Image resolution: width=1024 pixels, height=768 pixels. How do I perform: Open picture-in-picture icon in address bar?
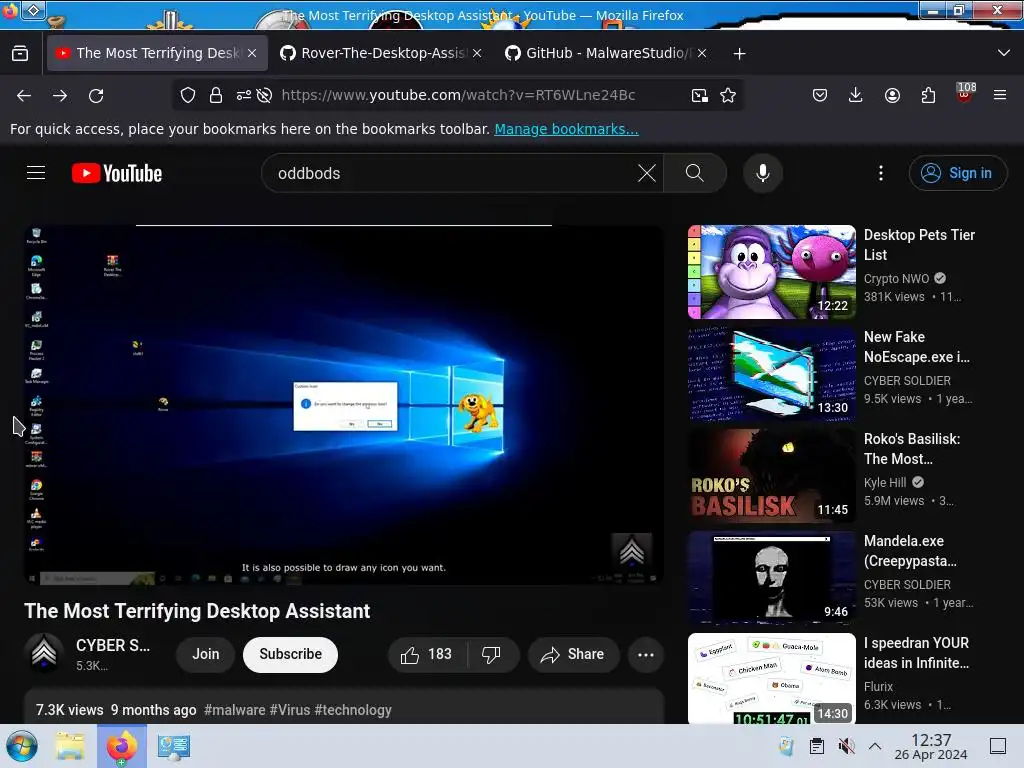click(x=699, y=95)
